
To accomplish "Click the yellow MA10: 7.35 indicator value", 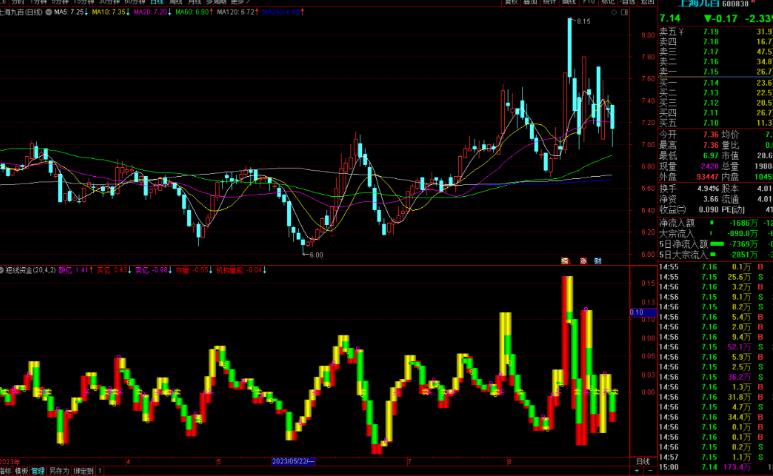I will click(x=111, y=12).
